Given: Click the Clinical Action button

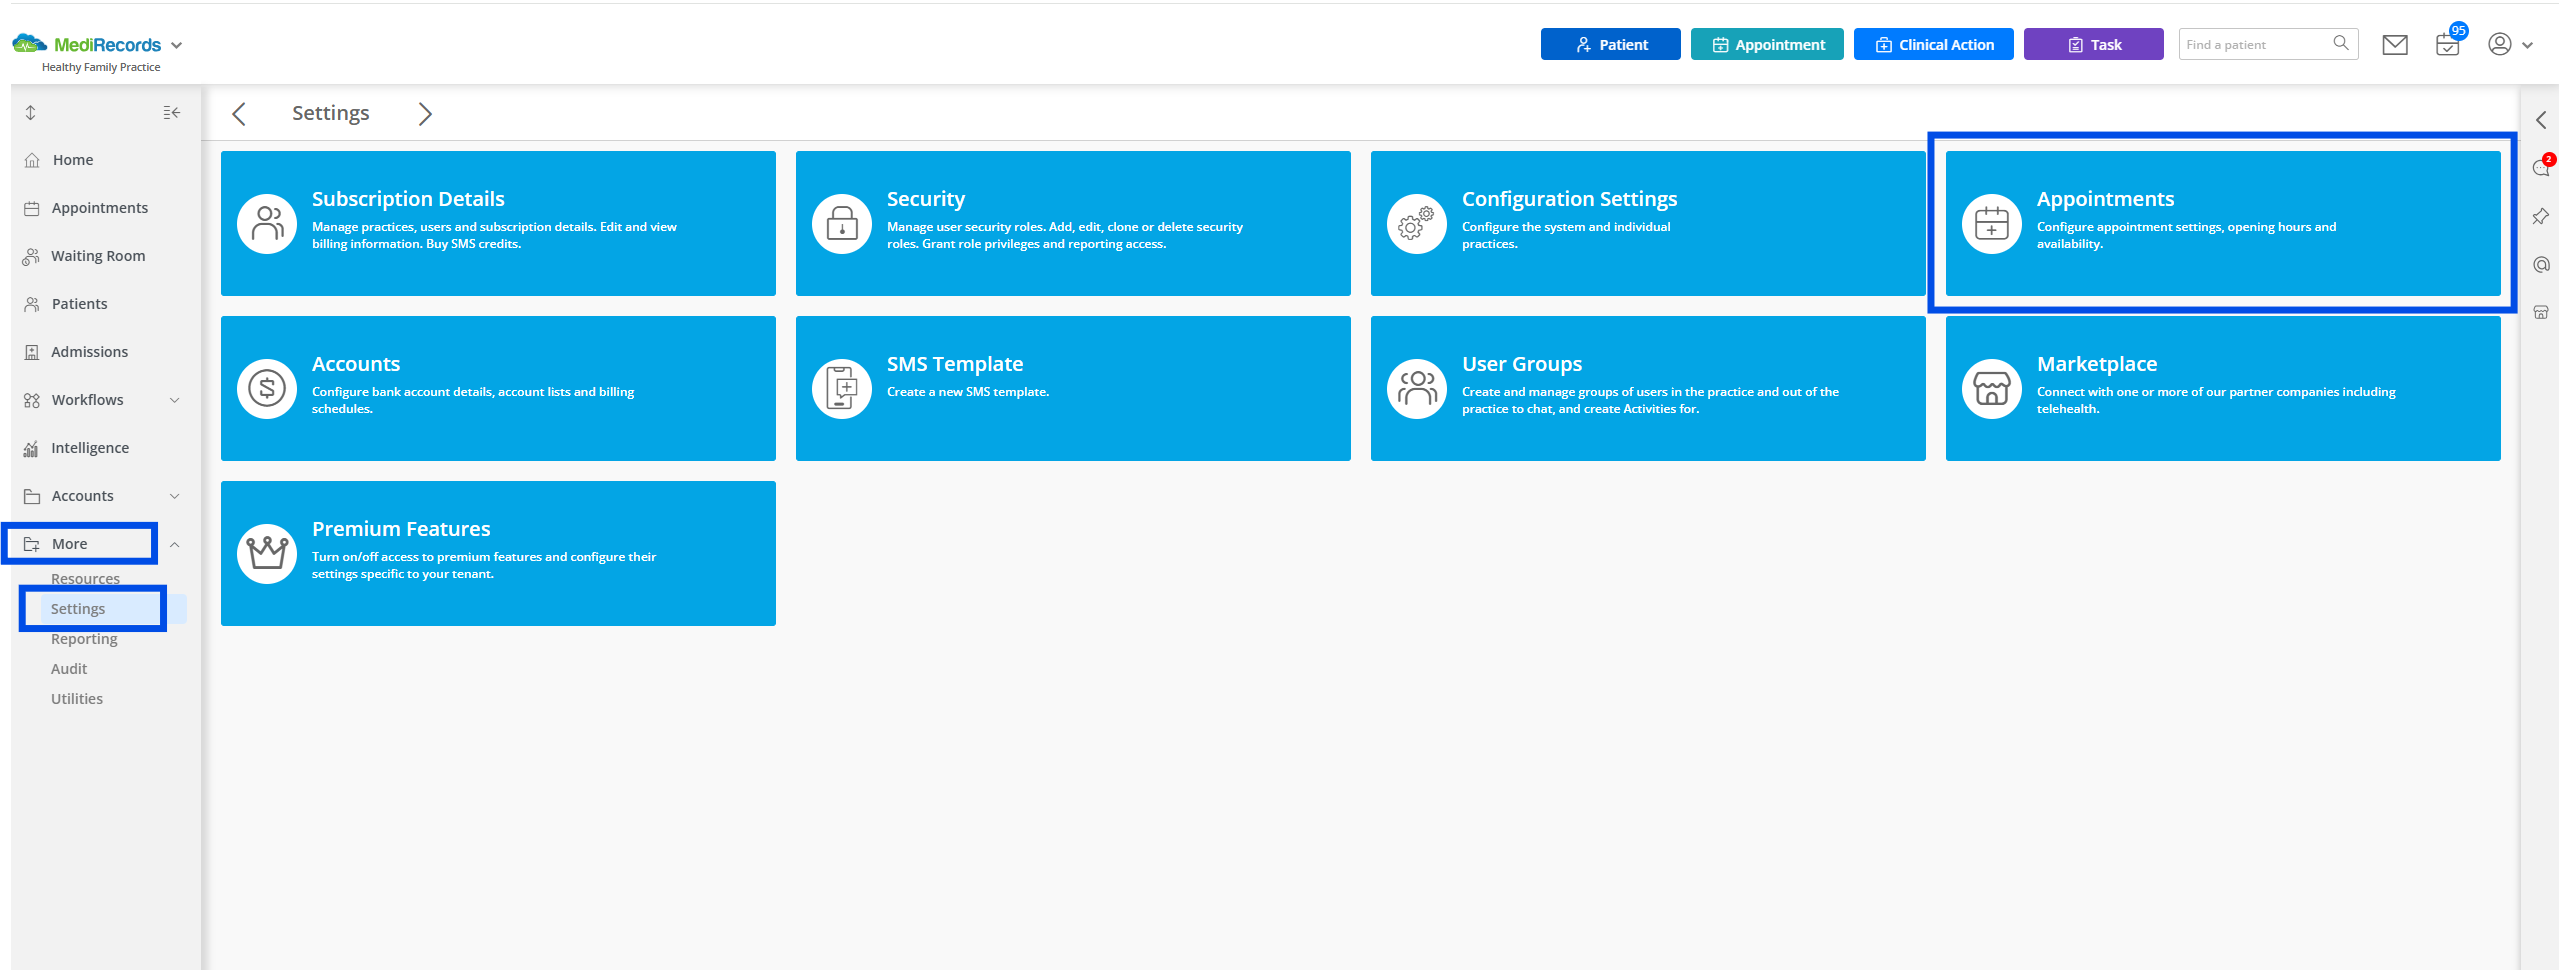Looking at the screenshot, I should point(1933,44).
